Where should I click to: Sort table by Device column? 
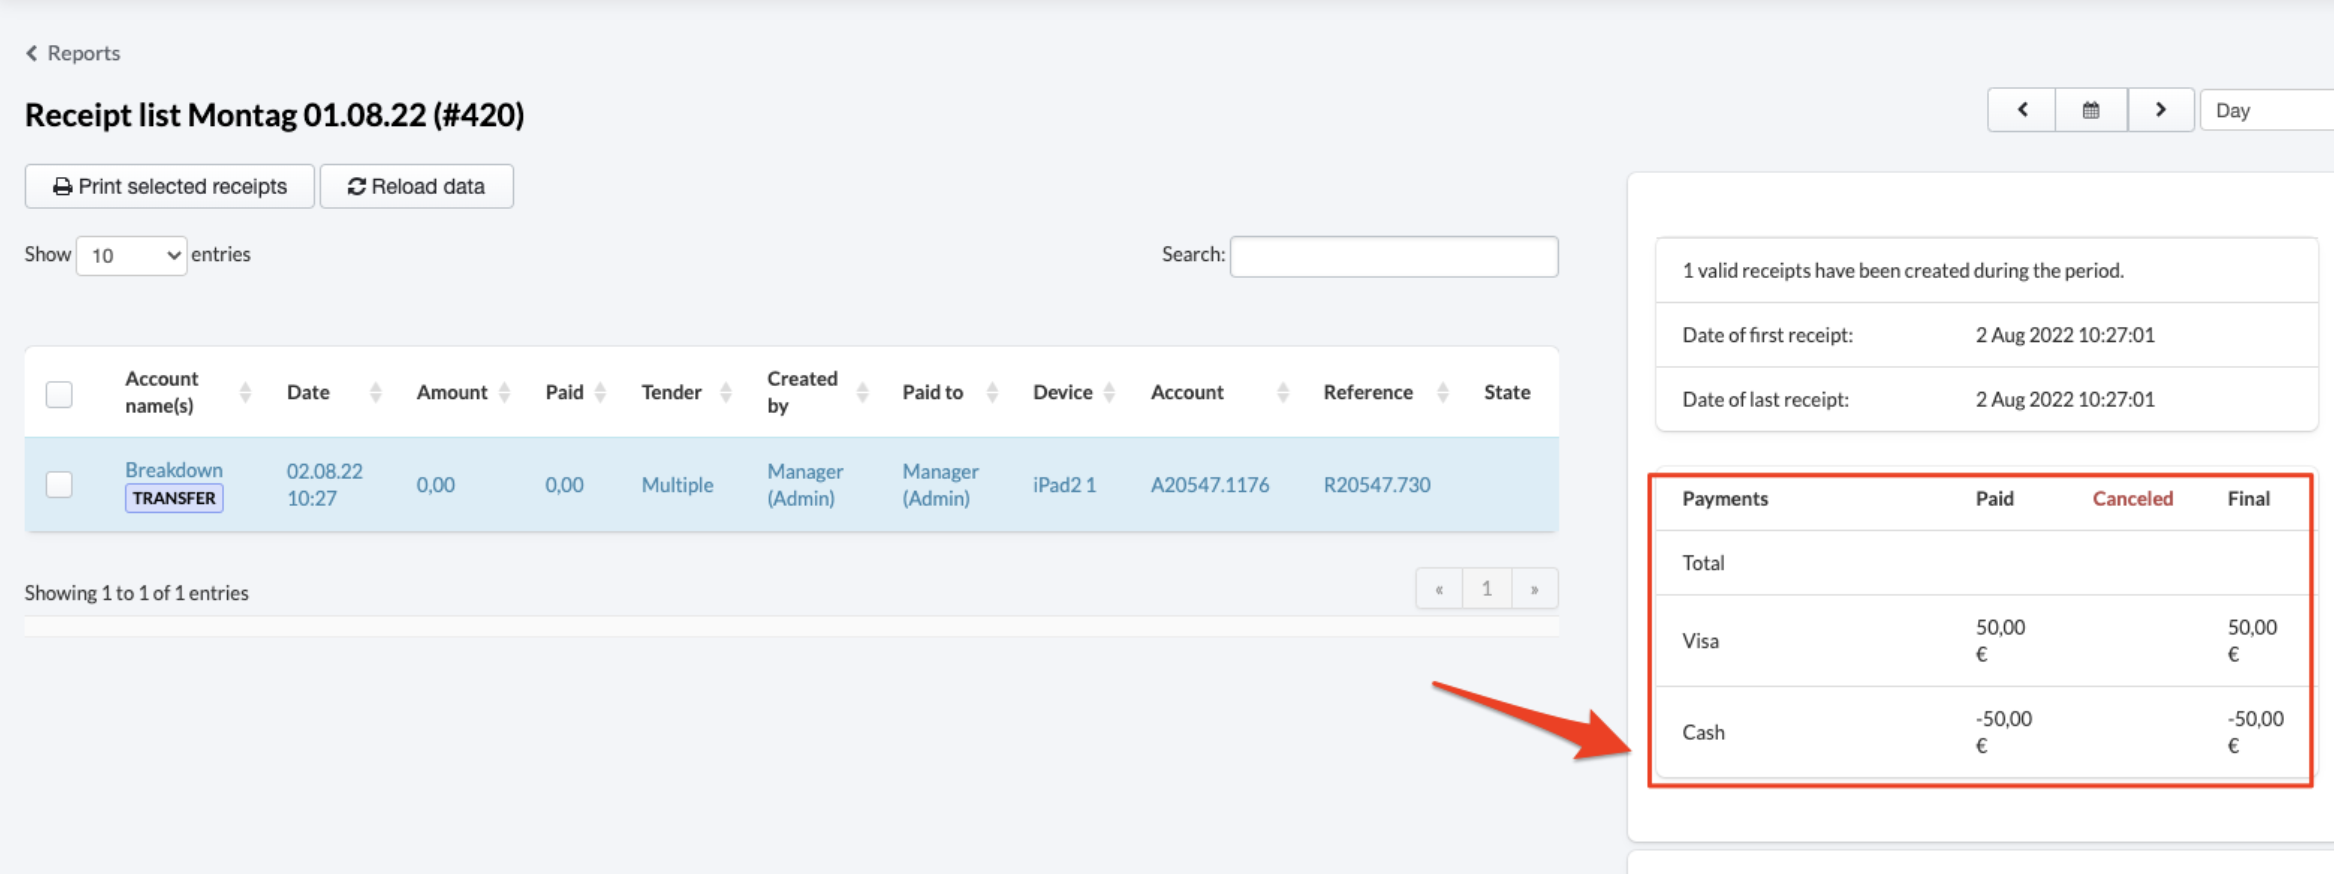[x=1062, y=392]
